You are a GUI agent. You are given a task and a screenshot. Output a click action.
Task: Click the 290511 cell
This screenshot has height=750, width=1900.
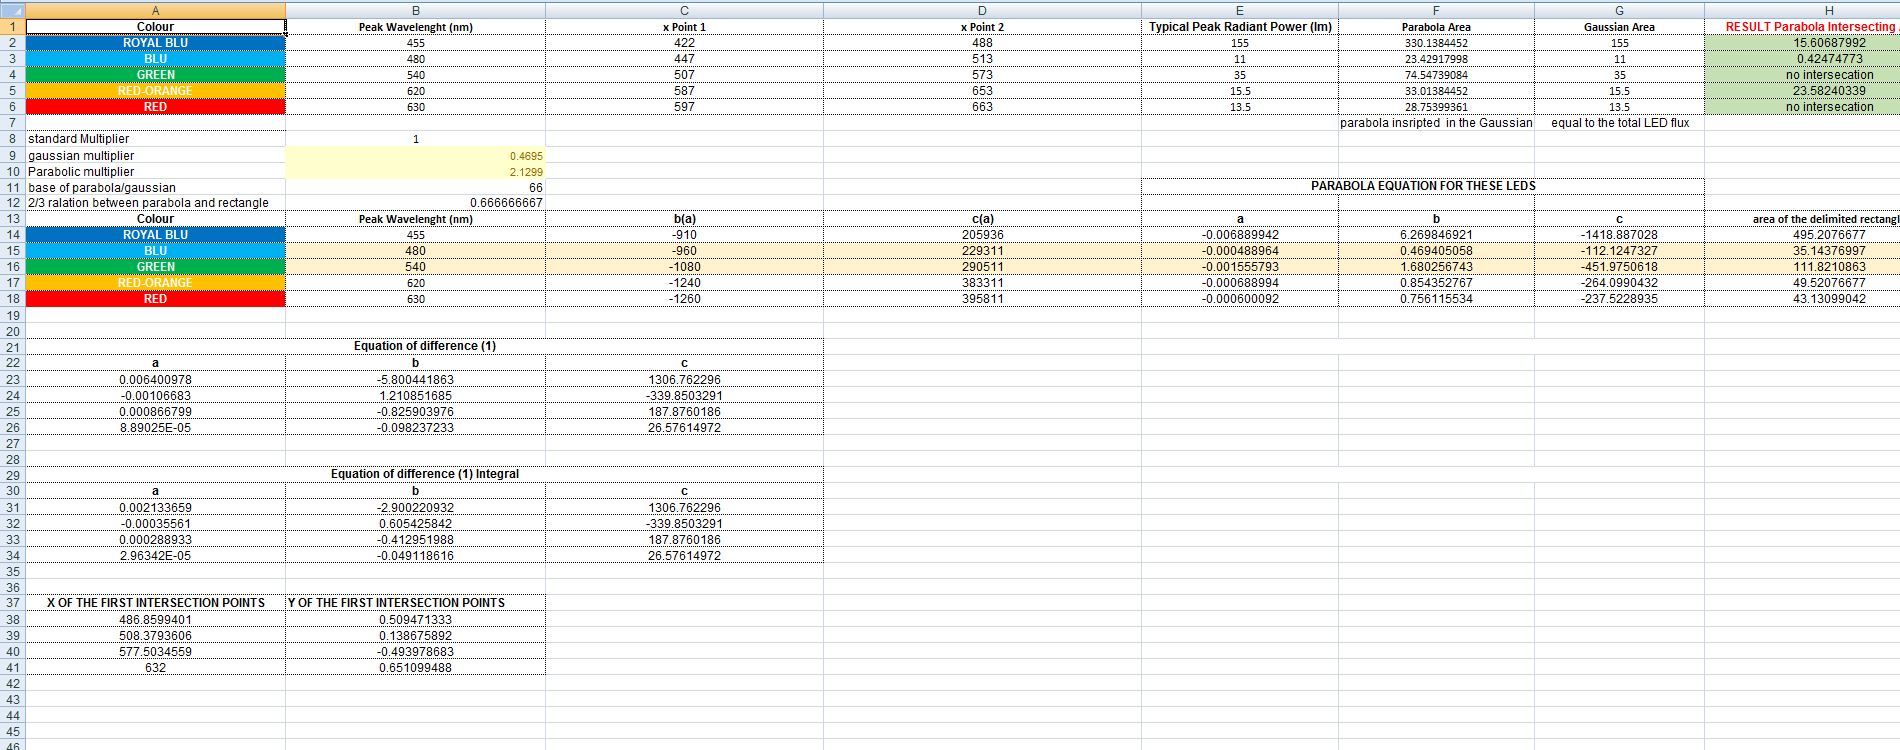click(982, 267)
